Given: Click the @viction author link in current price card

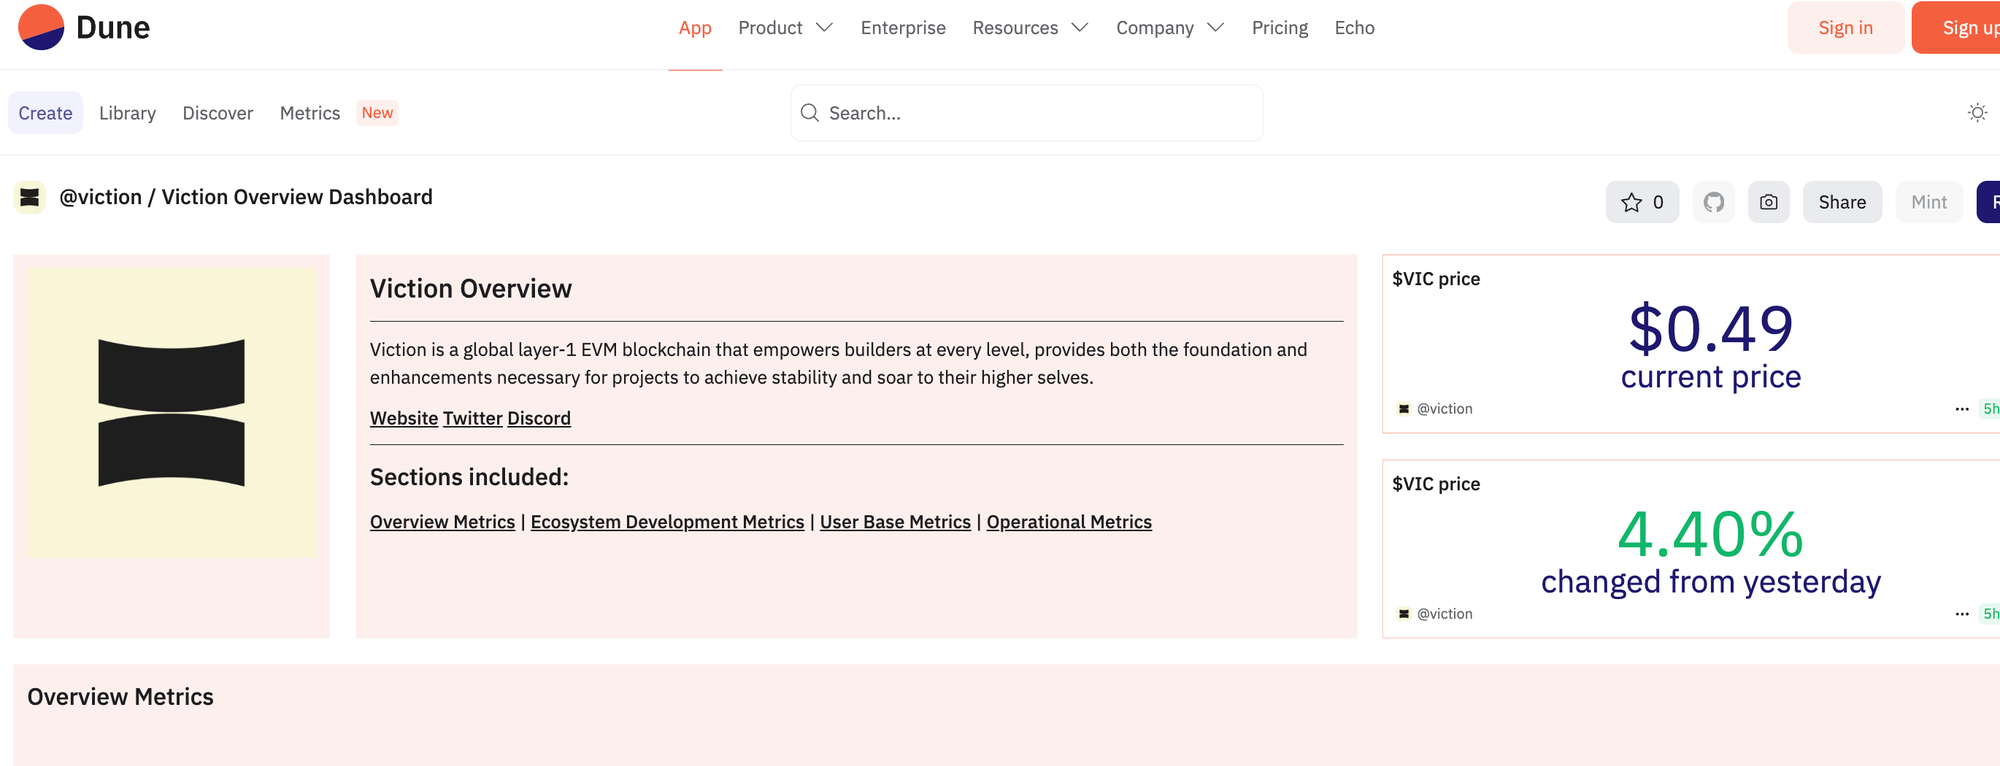Looking at the screenshot, I should click(1445, 409).
